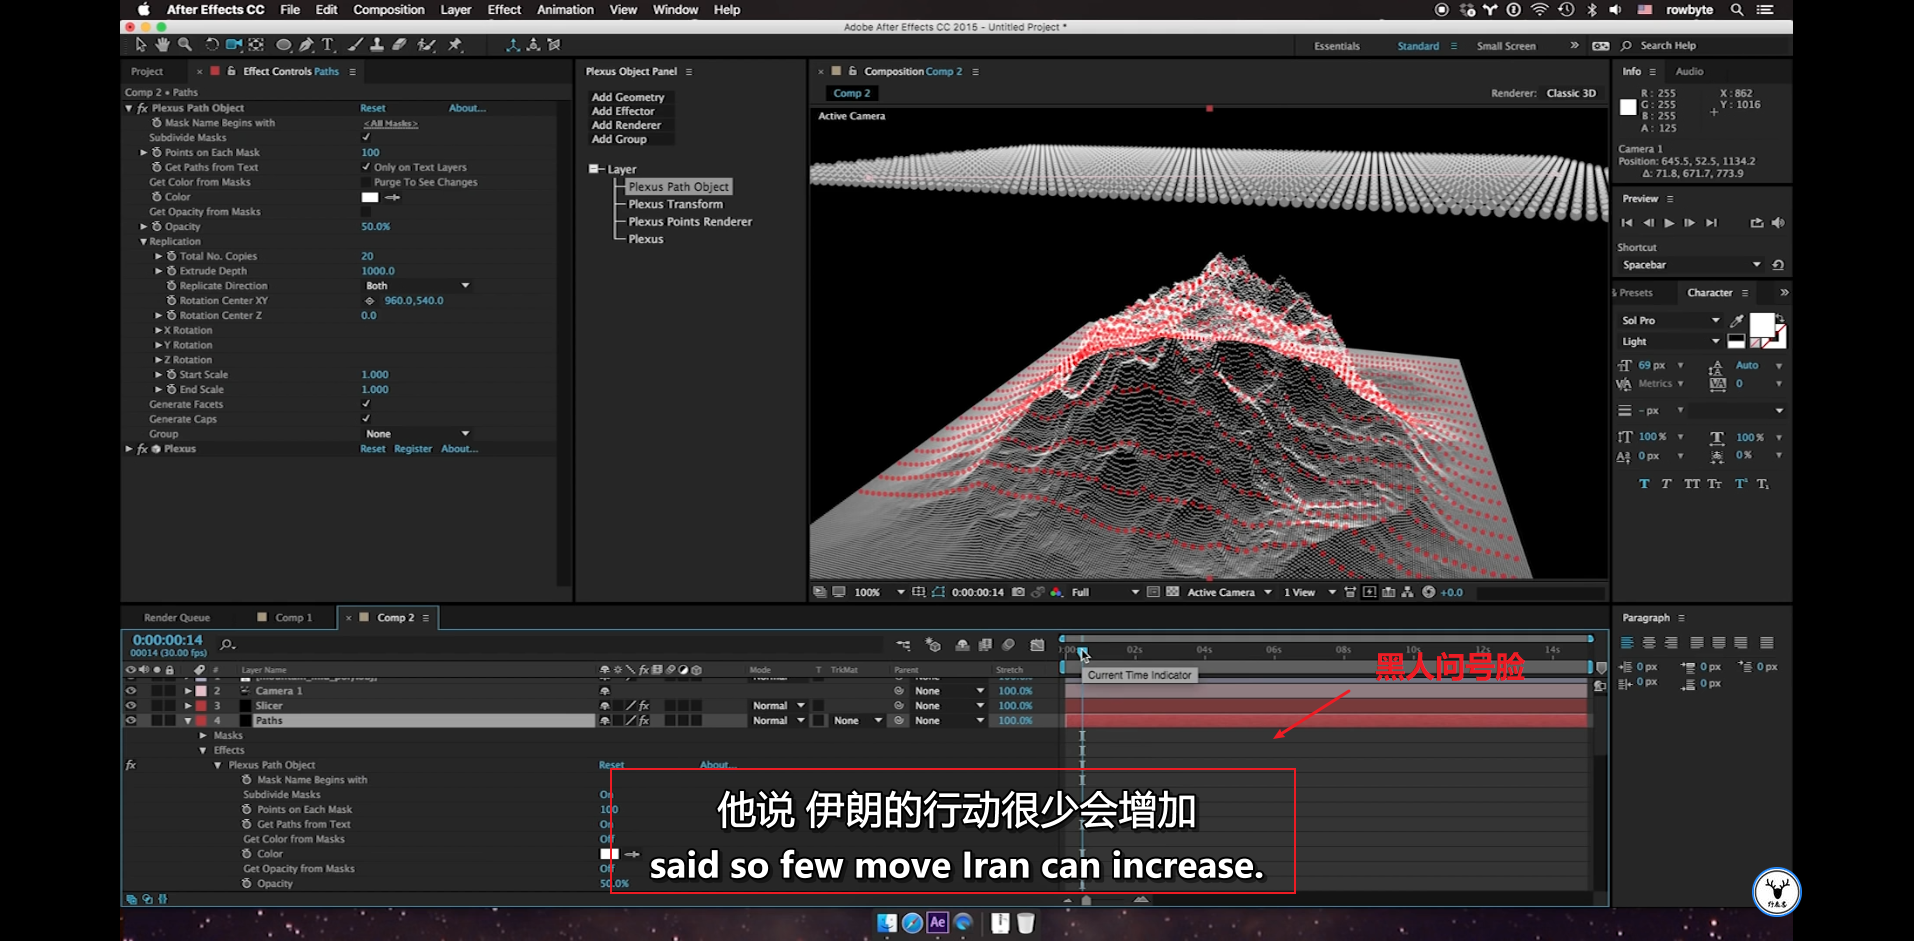Switch to the Render Queue tab
The width and height of the screenshot is (1914, 941).
coord(177,618)
